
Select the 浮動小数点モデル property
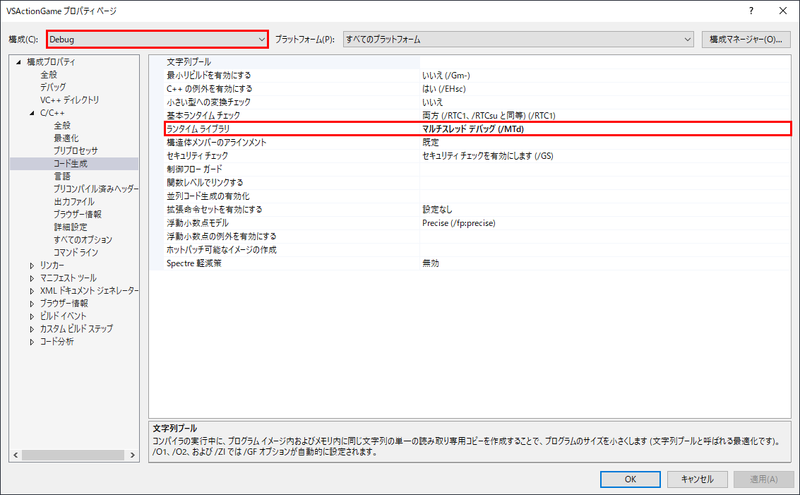197,223
